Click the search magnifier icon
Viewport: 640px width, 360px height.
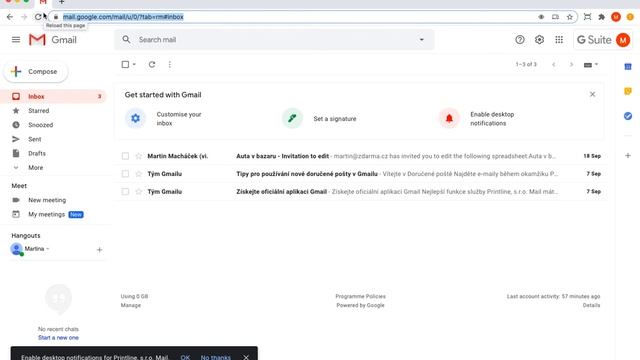coord(127,40)
